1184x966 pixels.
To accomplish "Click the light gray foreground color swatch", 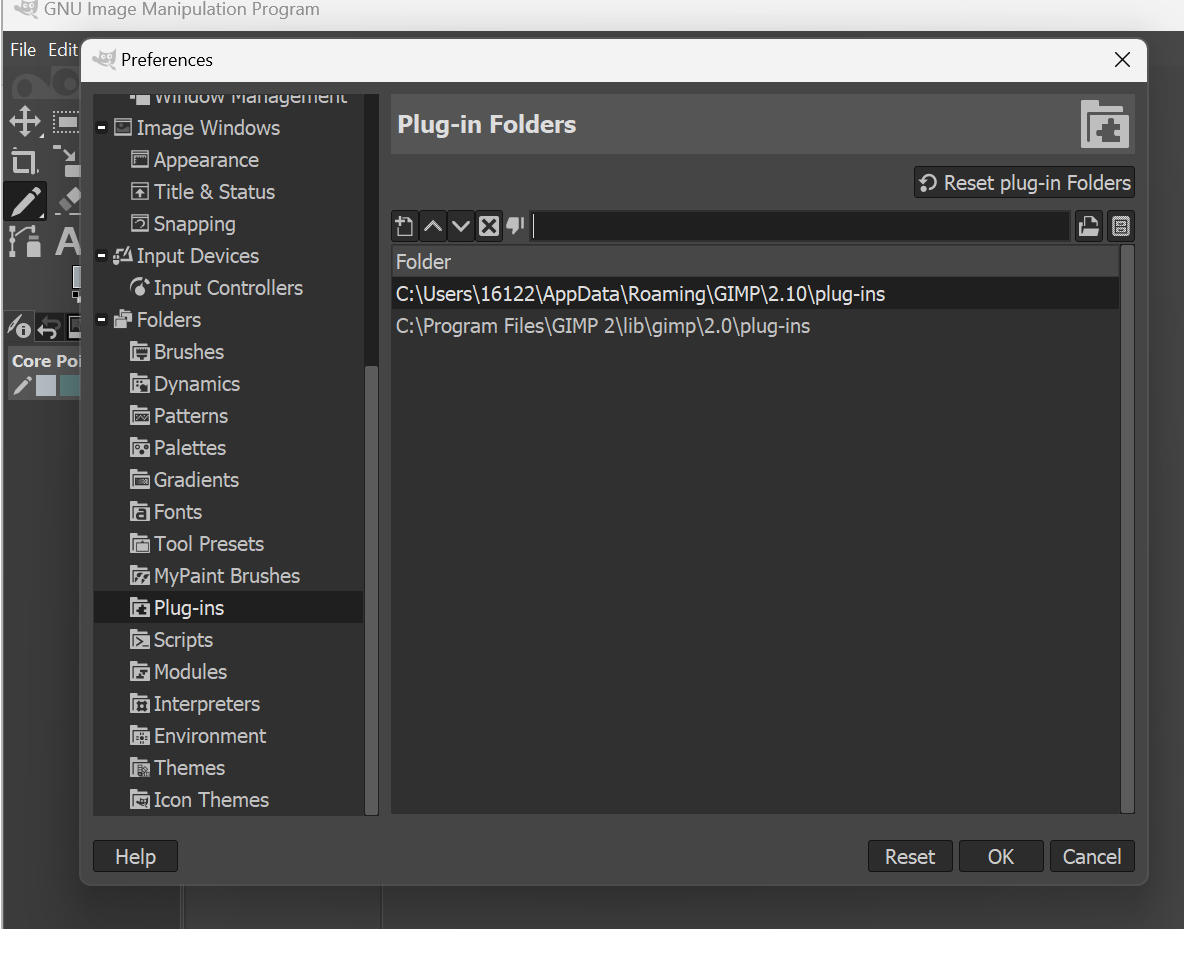I will click(46, 385).
